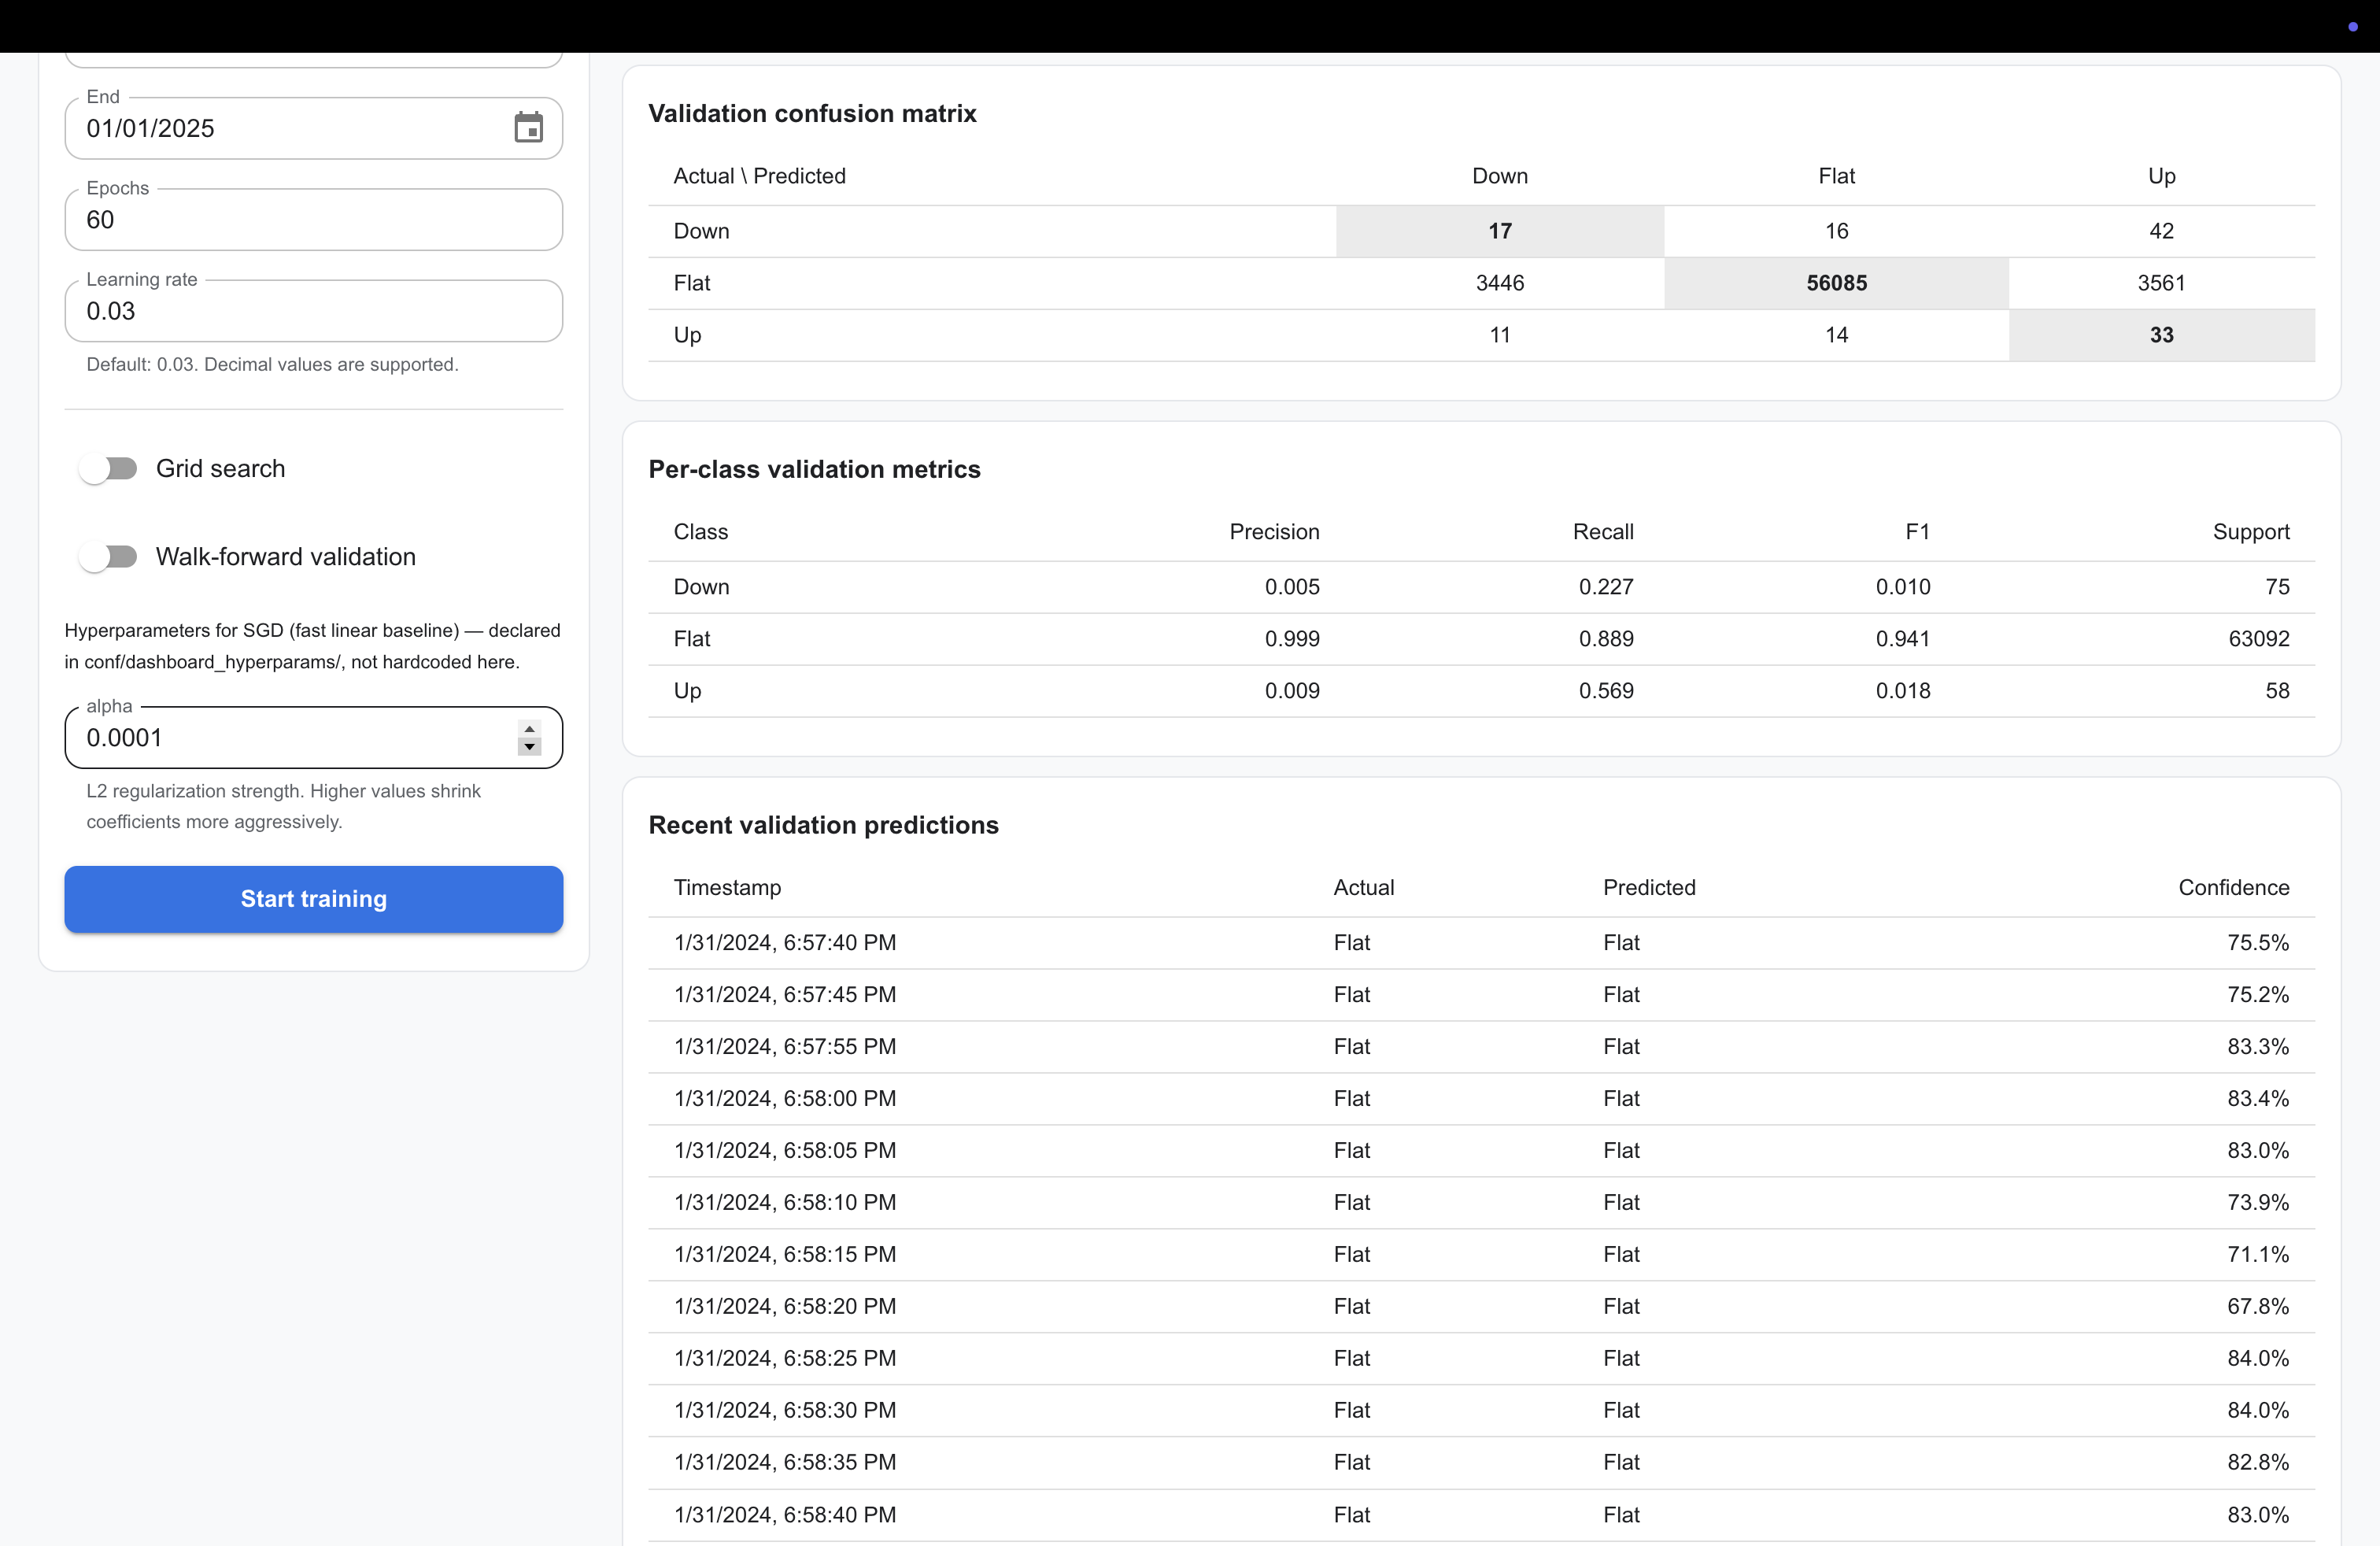
Task: Click the Confidence column header
Action: pyautogui.click(x=2233, y=888)
